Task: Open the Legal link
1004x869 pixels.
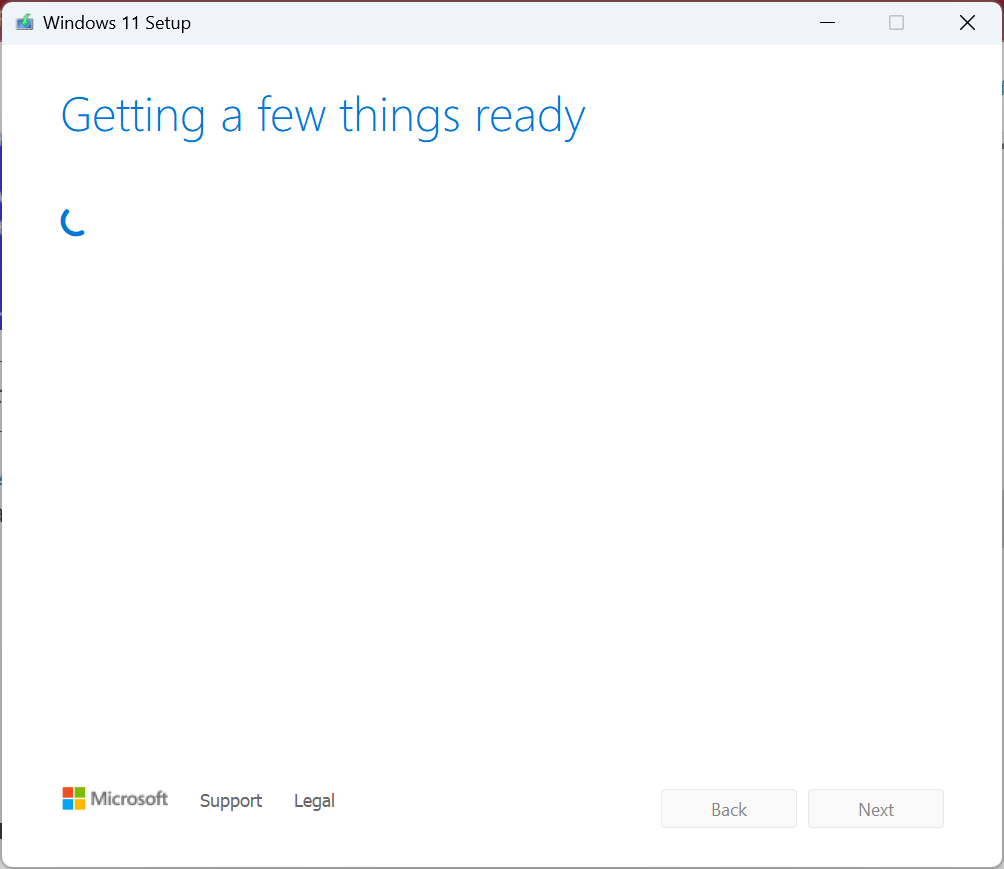Action: pos(314,800)
